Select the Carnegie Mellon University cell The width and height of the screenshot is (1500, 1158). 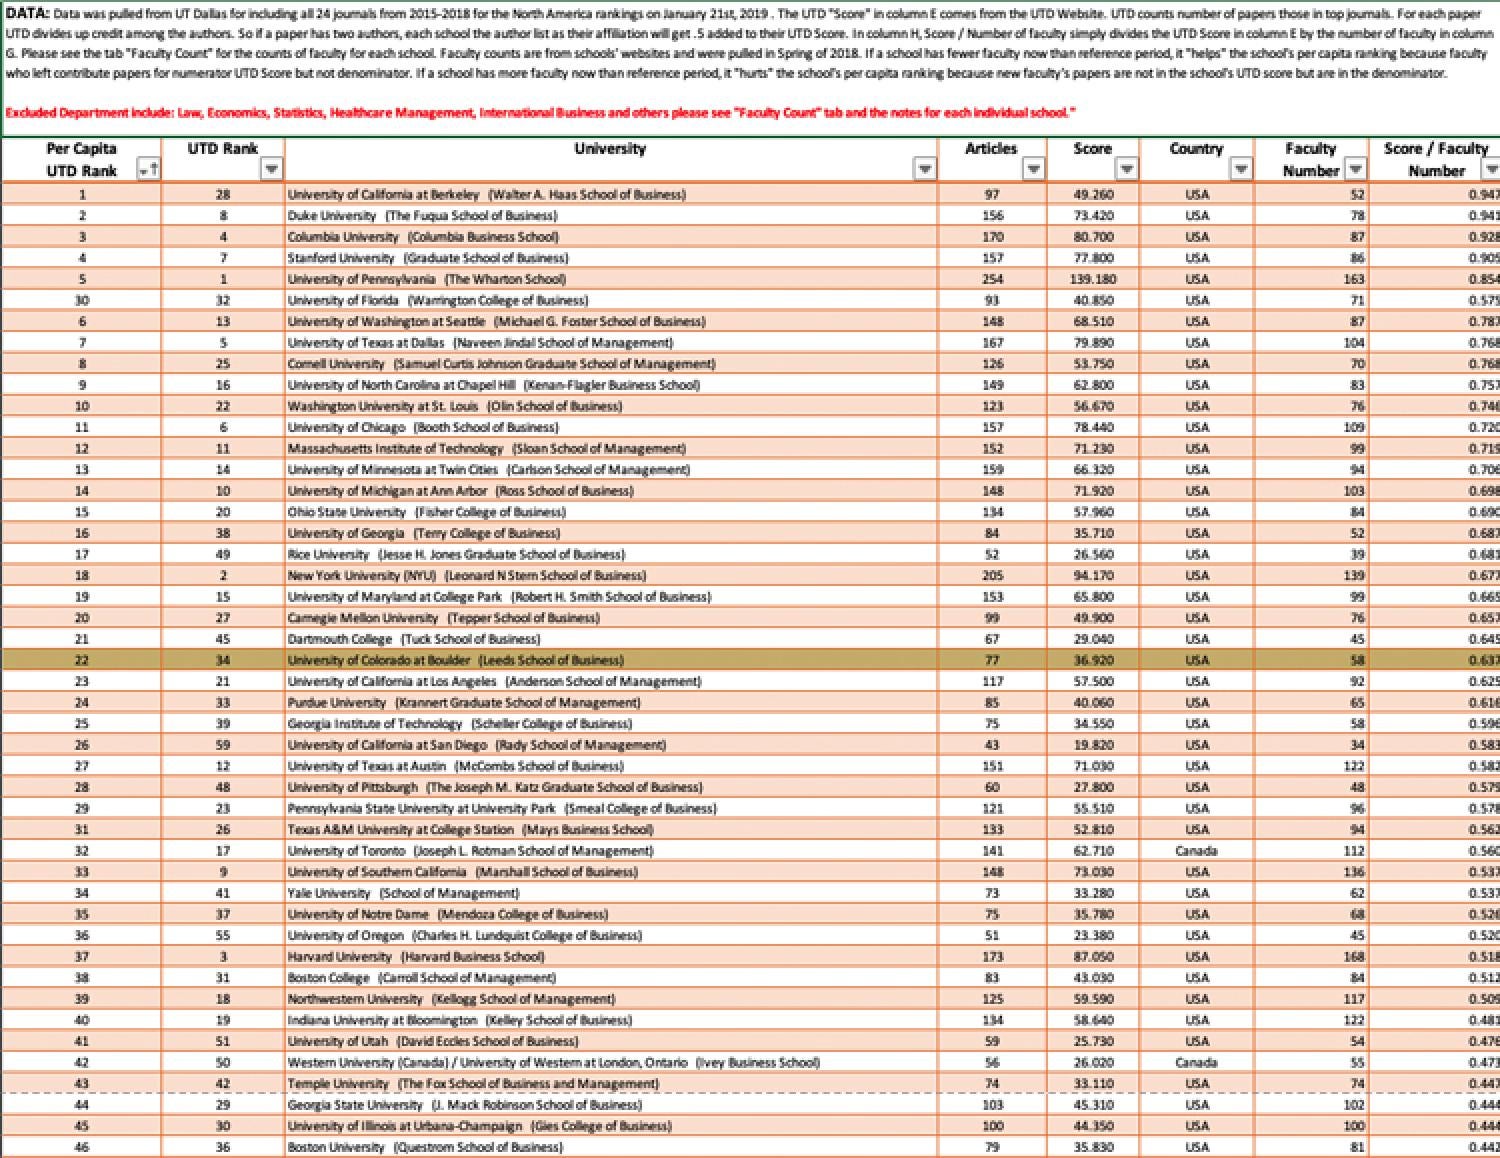tap(611, 618)
